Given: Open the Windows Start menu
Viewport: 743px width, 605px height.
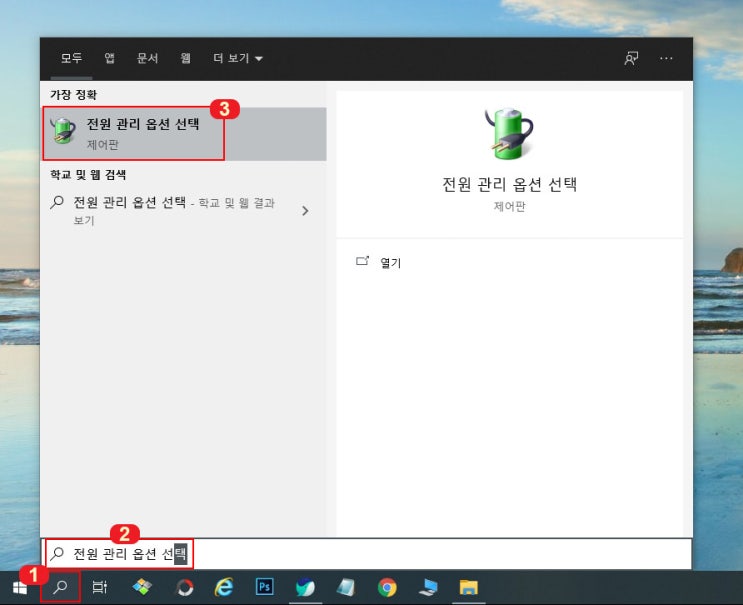Looking at the screenshot, I should (x=19, y=588).
